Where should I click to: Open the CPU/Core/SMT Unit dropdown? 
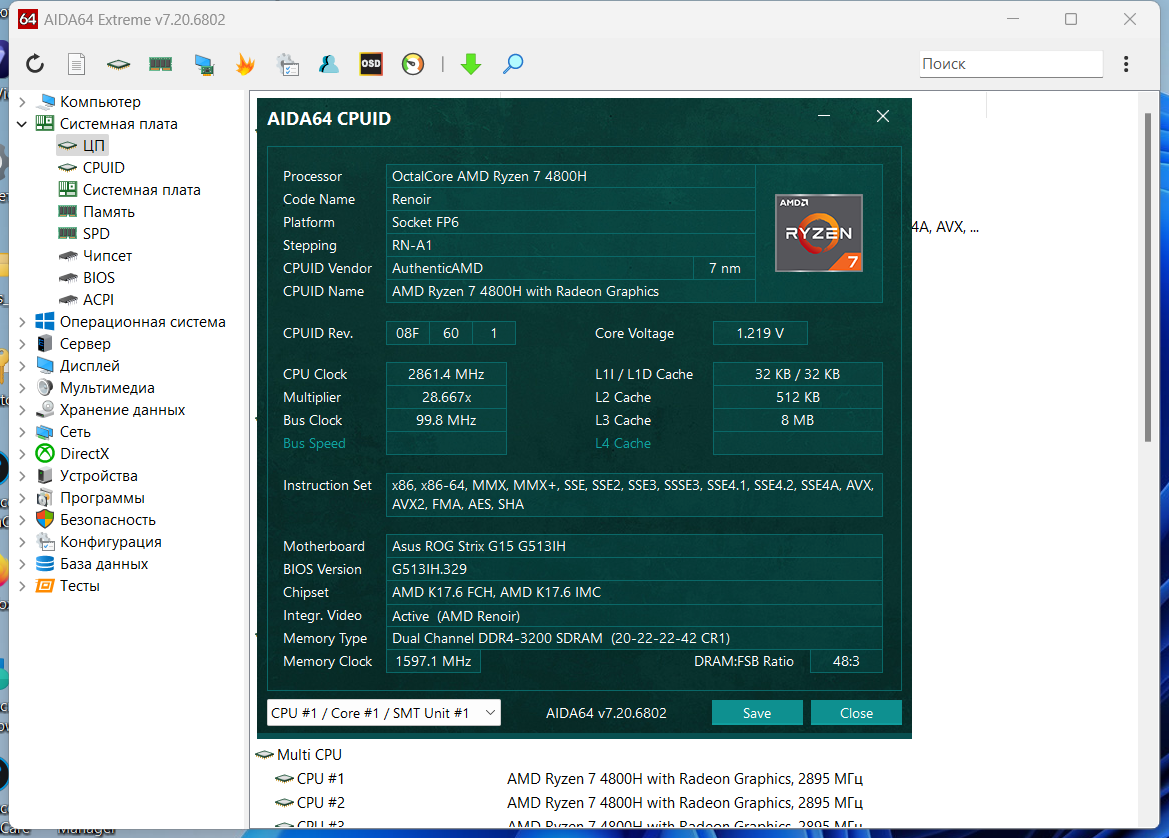(384, 713)
